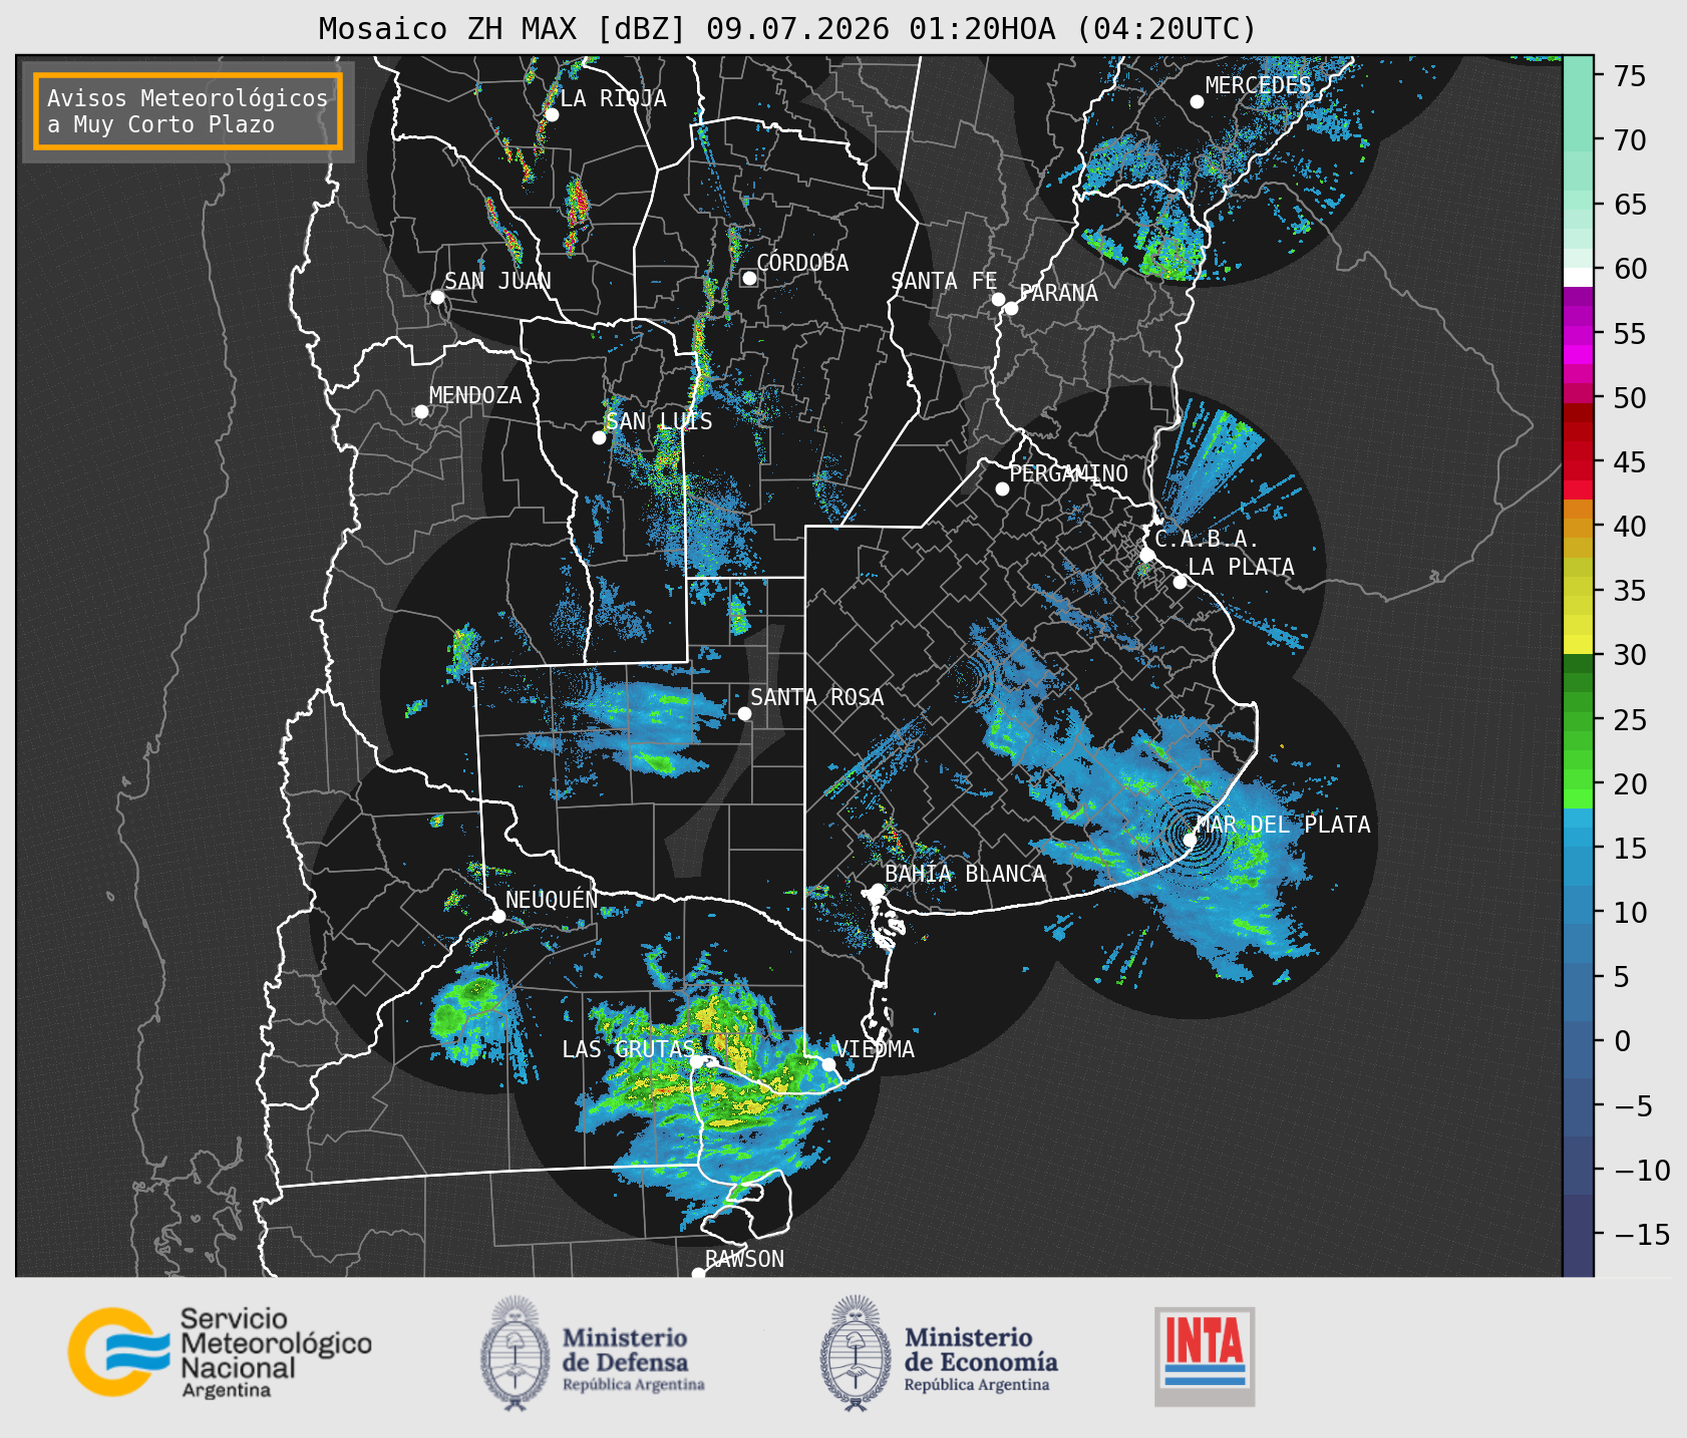Screen dimensions: 1687x1438
Task: Click the Mar del Plata city marker
Action: [x=1190, y=840]
